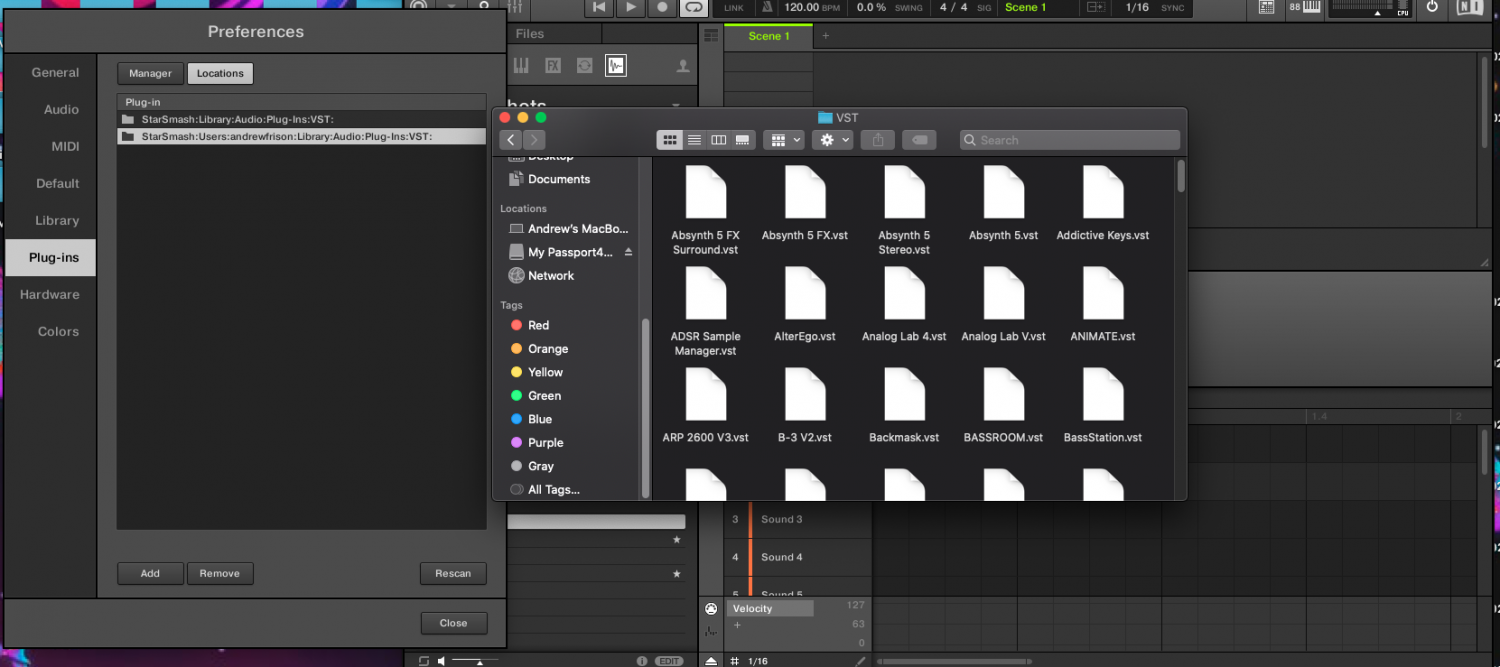Select the samples waveform icon in browser
Image resolution: width=1500 pixels, height=667 pixels.
616,66
